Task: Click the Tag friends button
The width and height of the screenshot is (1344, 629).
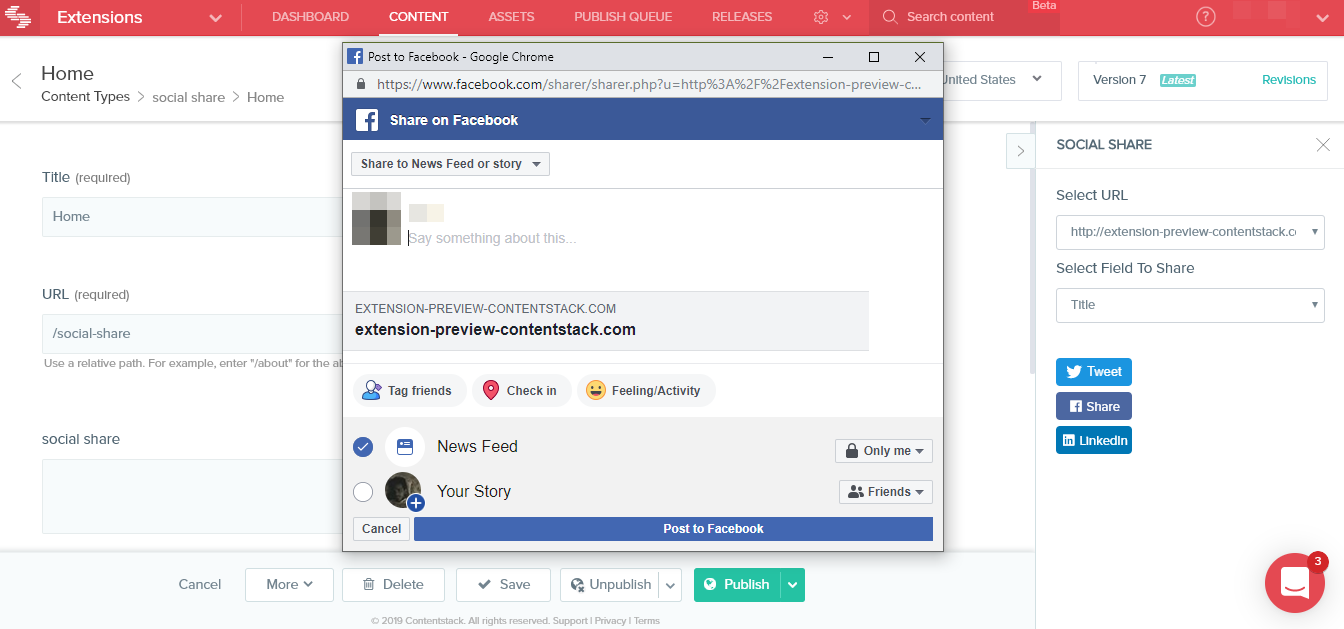Action: coord(409,391)
